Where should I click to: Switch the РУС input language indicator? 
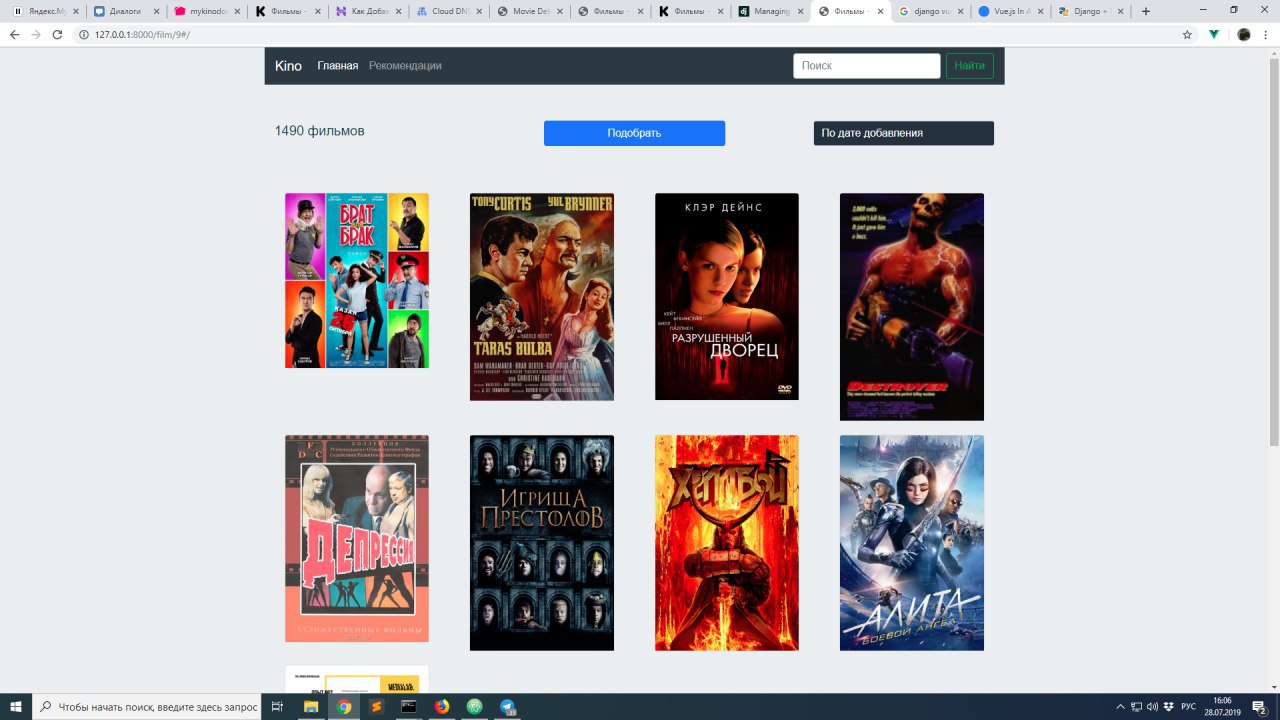pyautogui.click(x=1189, y=706)
